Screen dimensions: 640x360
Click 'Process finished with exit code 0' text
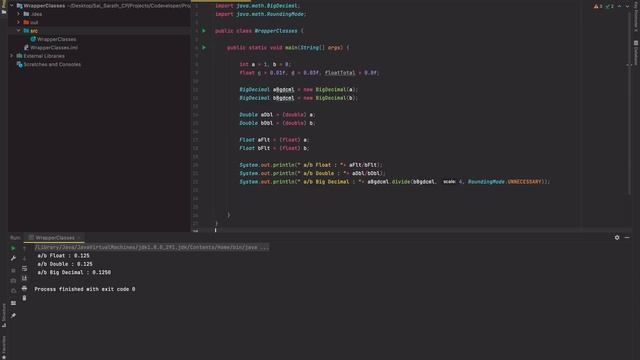(85, 289)
